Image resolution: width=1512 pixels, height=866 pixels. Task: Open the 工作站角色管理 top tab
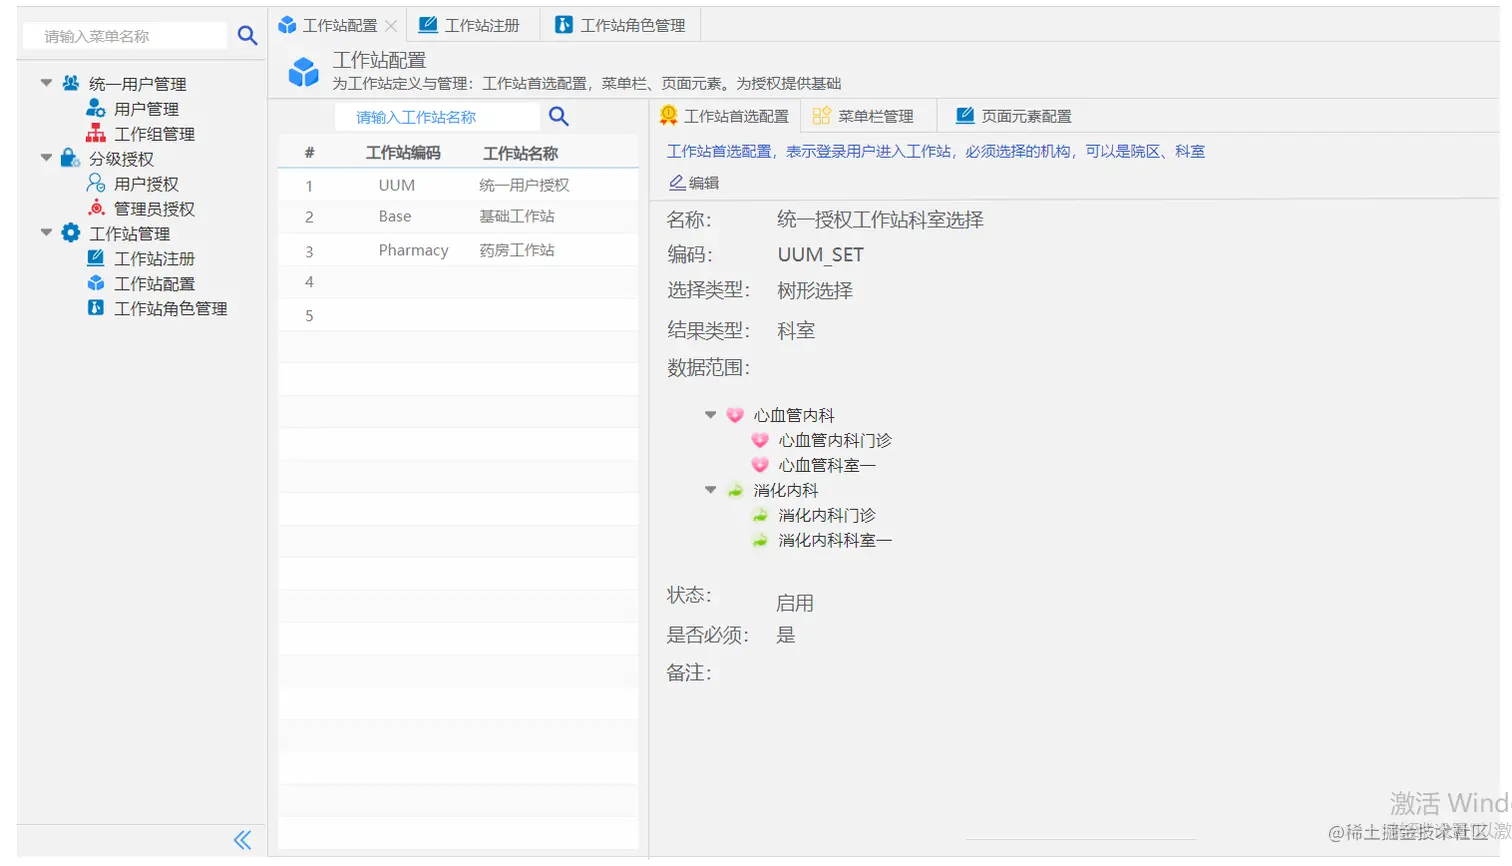click(621, 25)
